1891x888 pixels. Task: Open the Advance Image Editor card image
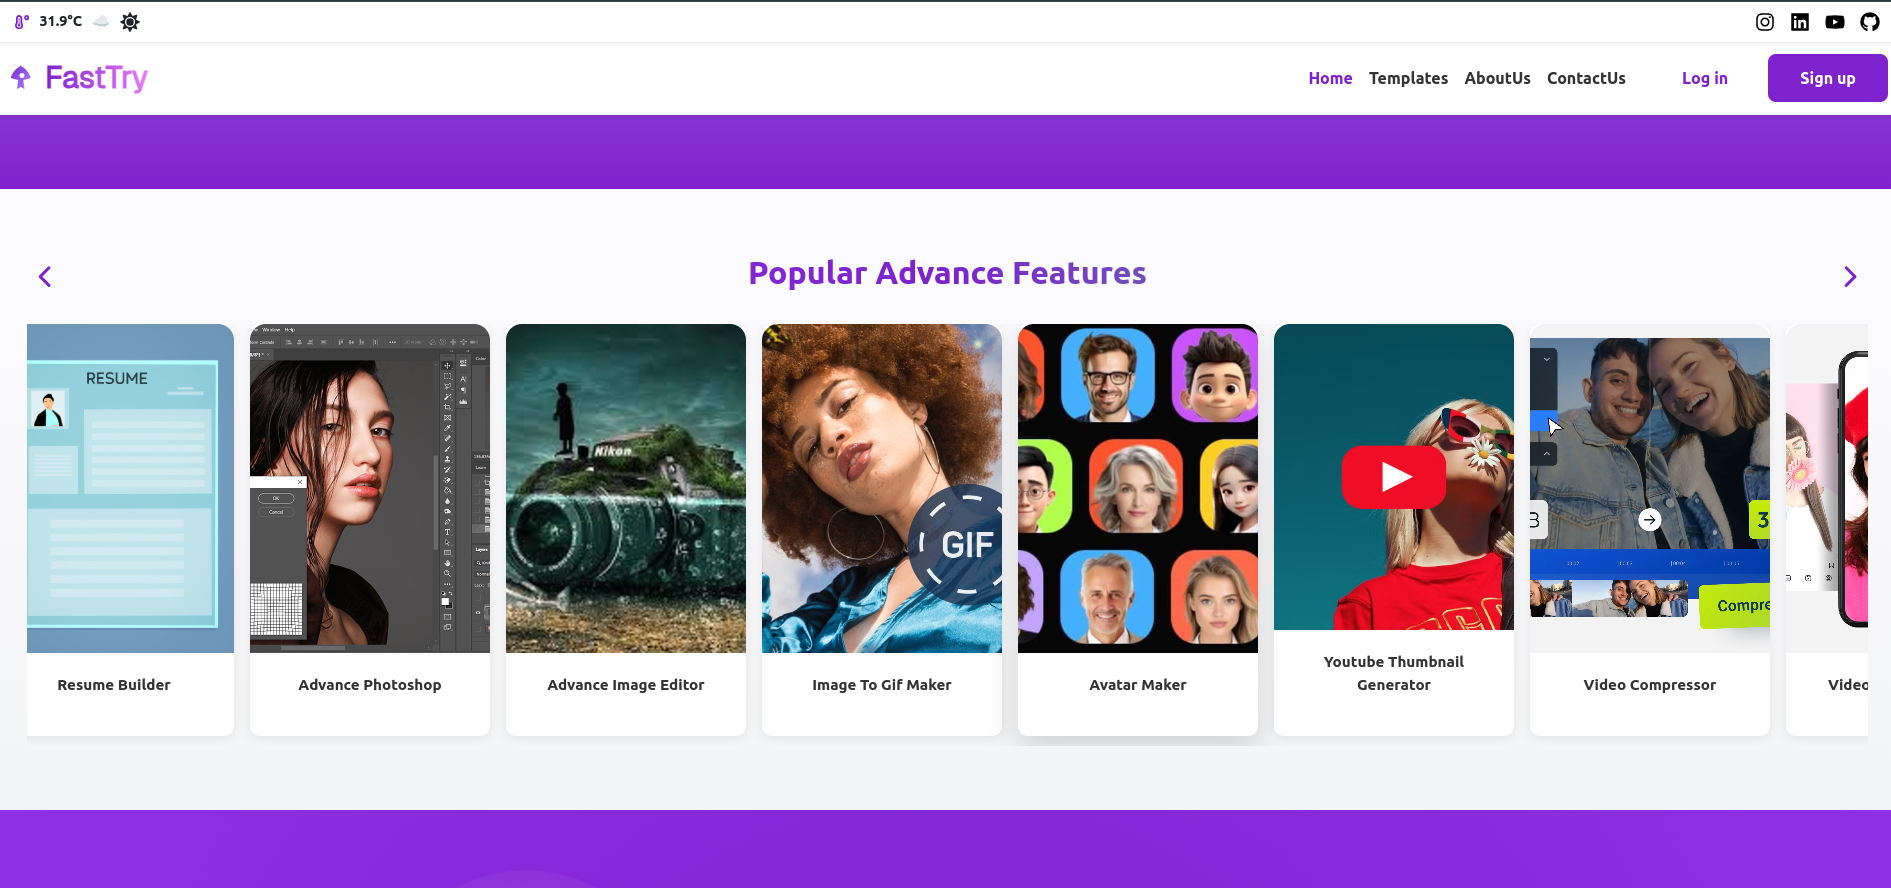626,488
